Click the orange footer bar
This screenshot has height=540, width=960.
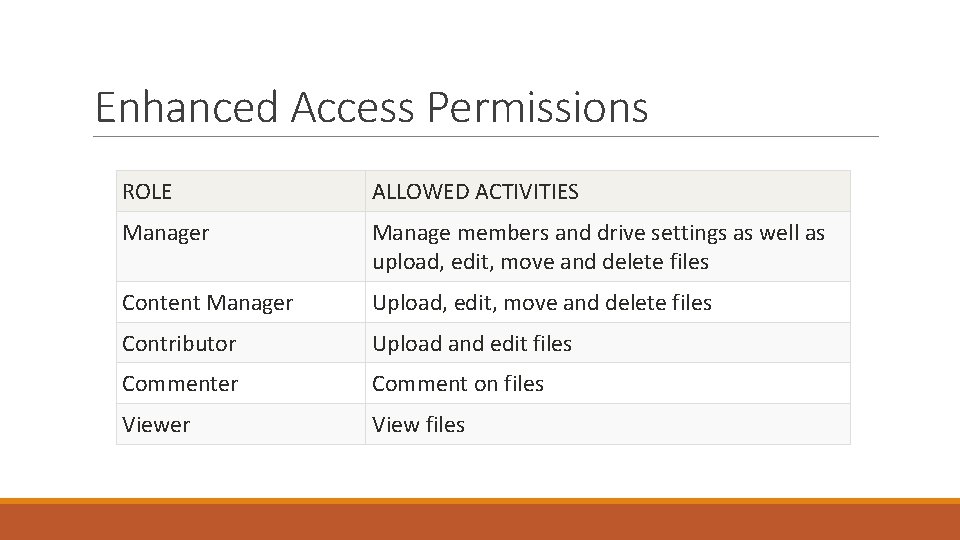point(480,522)
